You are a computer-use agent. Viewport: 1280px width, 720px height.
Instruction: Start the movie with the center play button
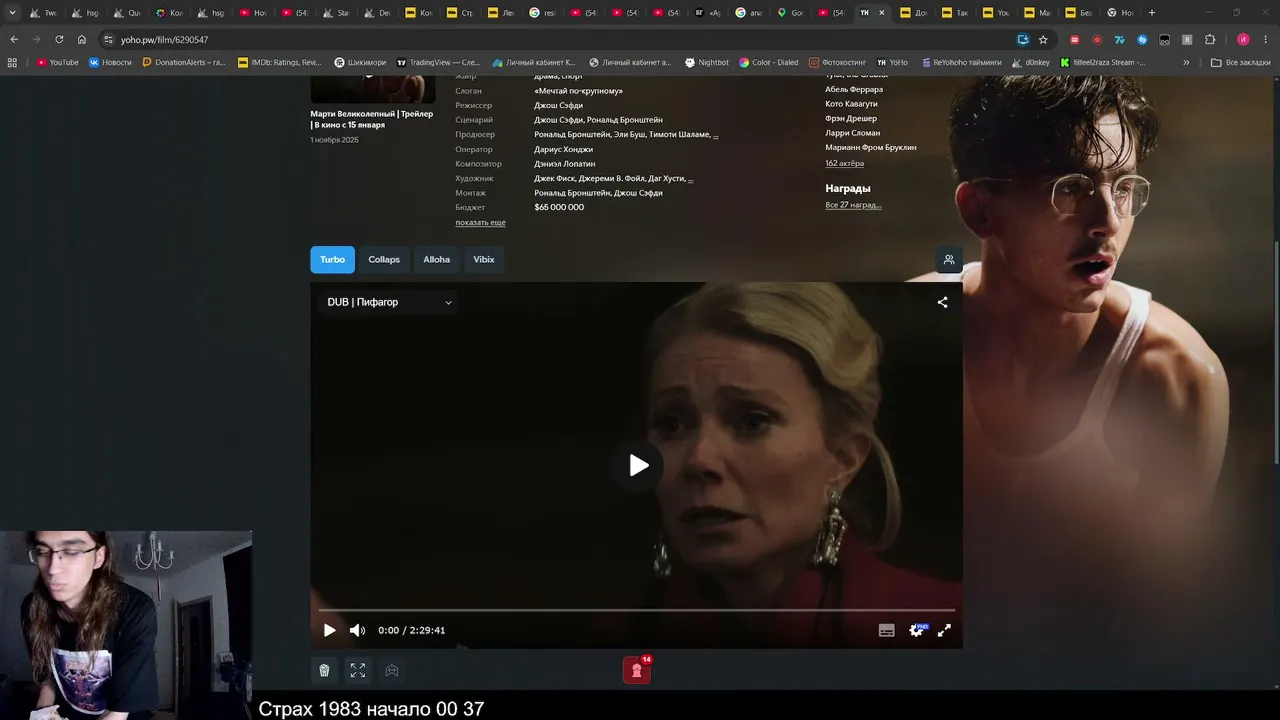point(639,465)
